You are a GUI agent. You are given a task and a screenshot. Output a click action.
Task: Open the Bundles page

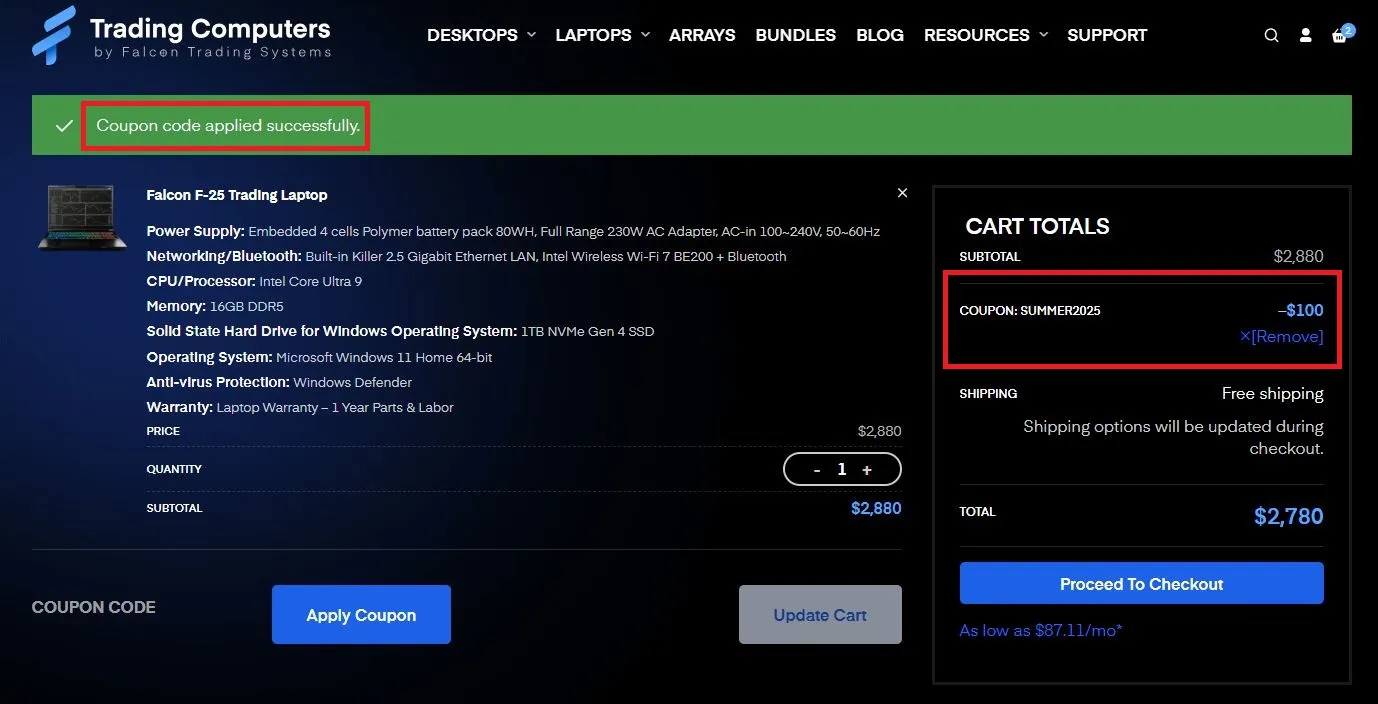pos(796,35)
